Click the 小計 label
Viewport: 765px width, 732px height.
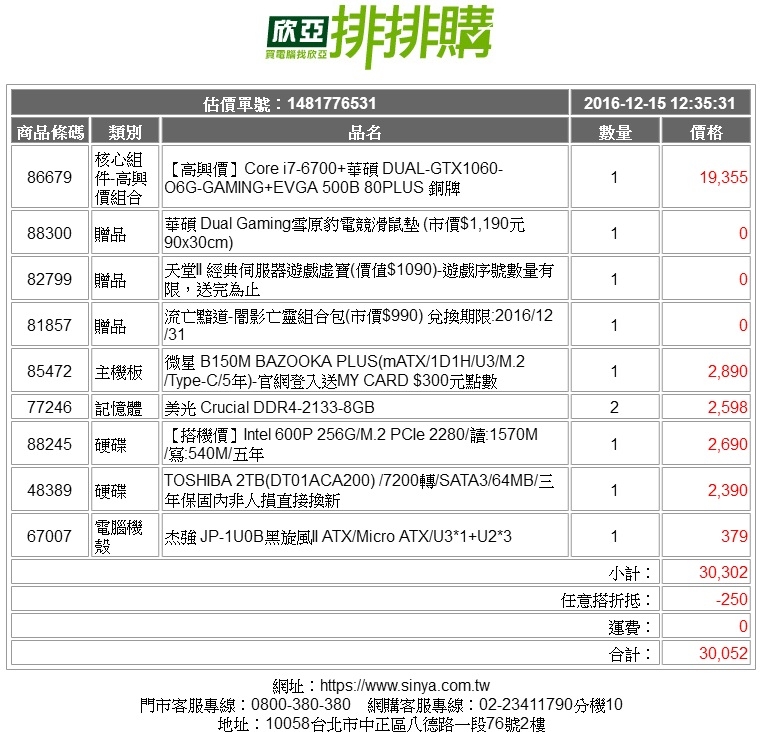pyautogui.click(x=630, y=572)
